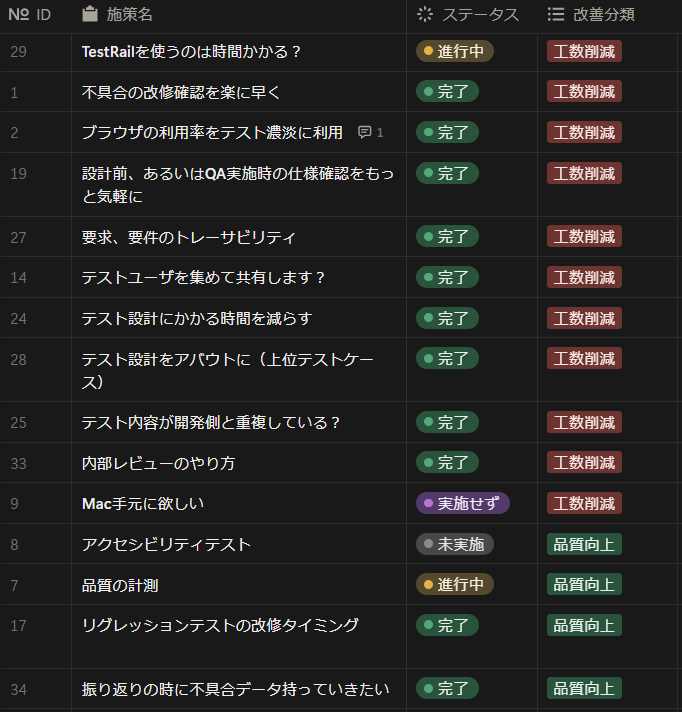This screenshot has height=712, width=682.
Task: Click the No. ID column number icon
Action: point(19,15)
